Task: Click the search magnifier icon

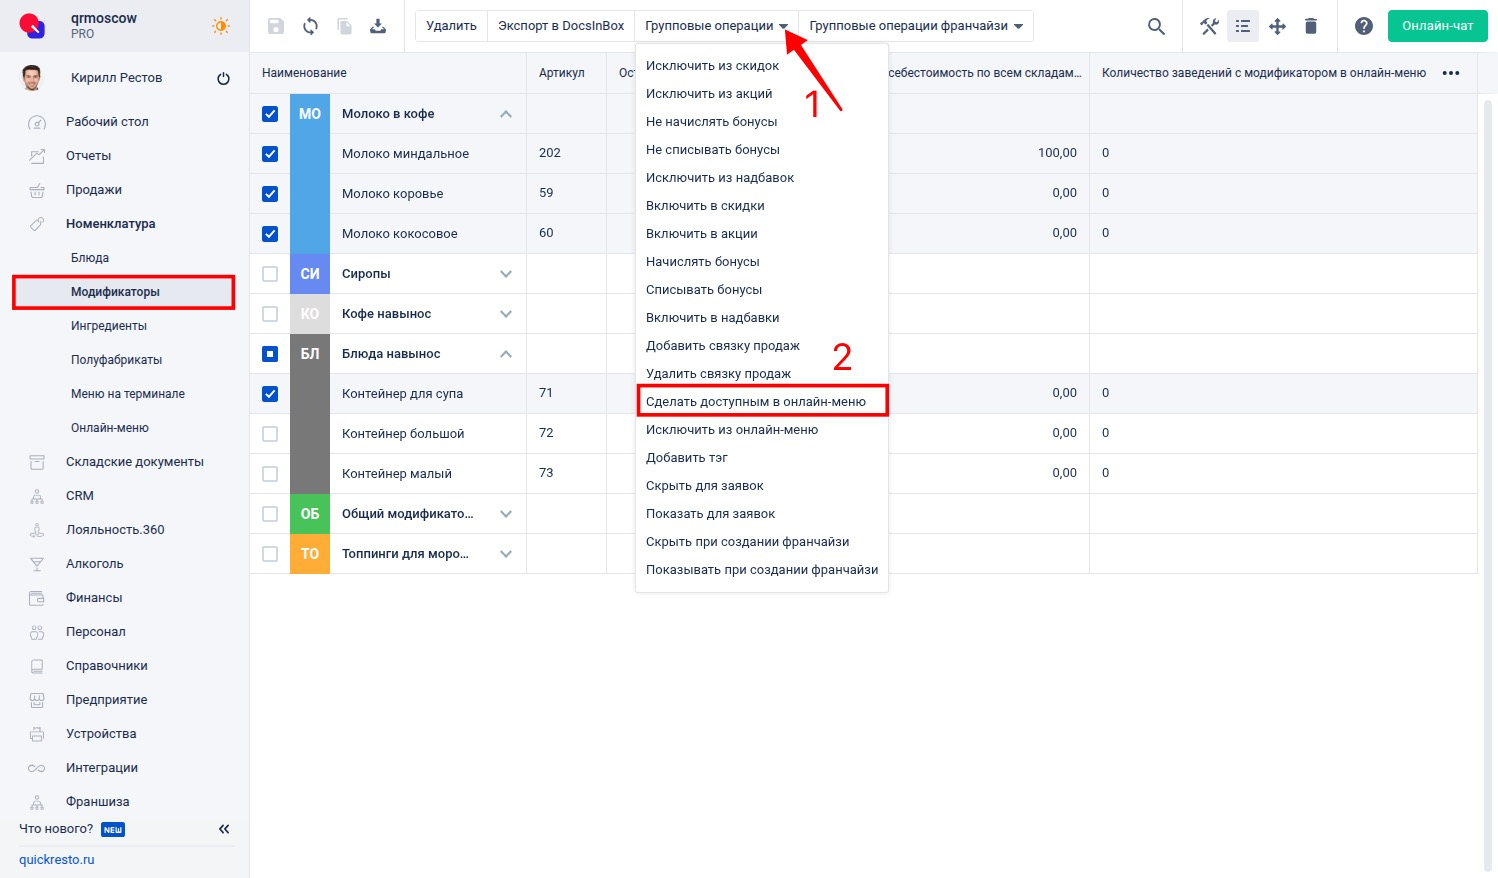Action: coord(1156,27)
